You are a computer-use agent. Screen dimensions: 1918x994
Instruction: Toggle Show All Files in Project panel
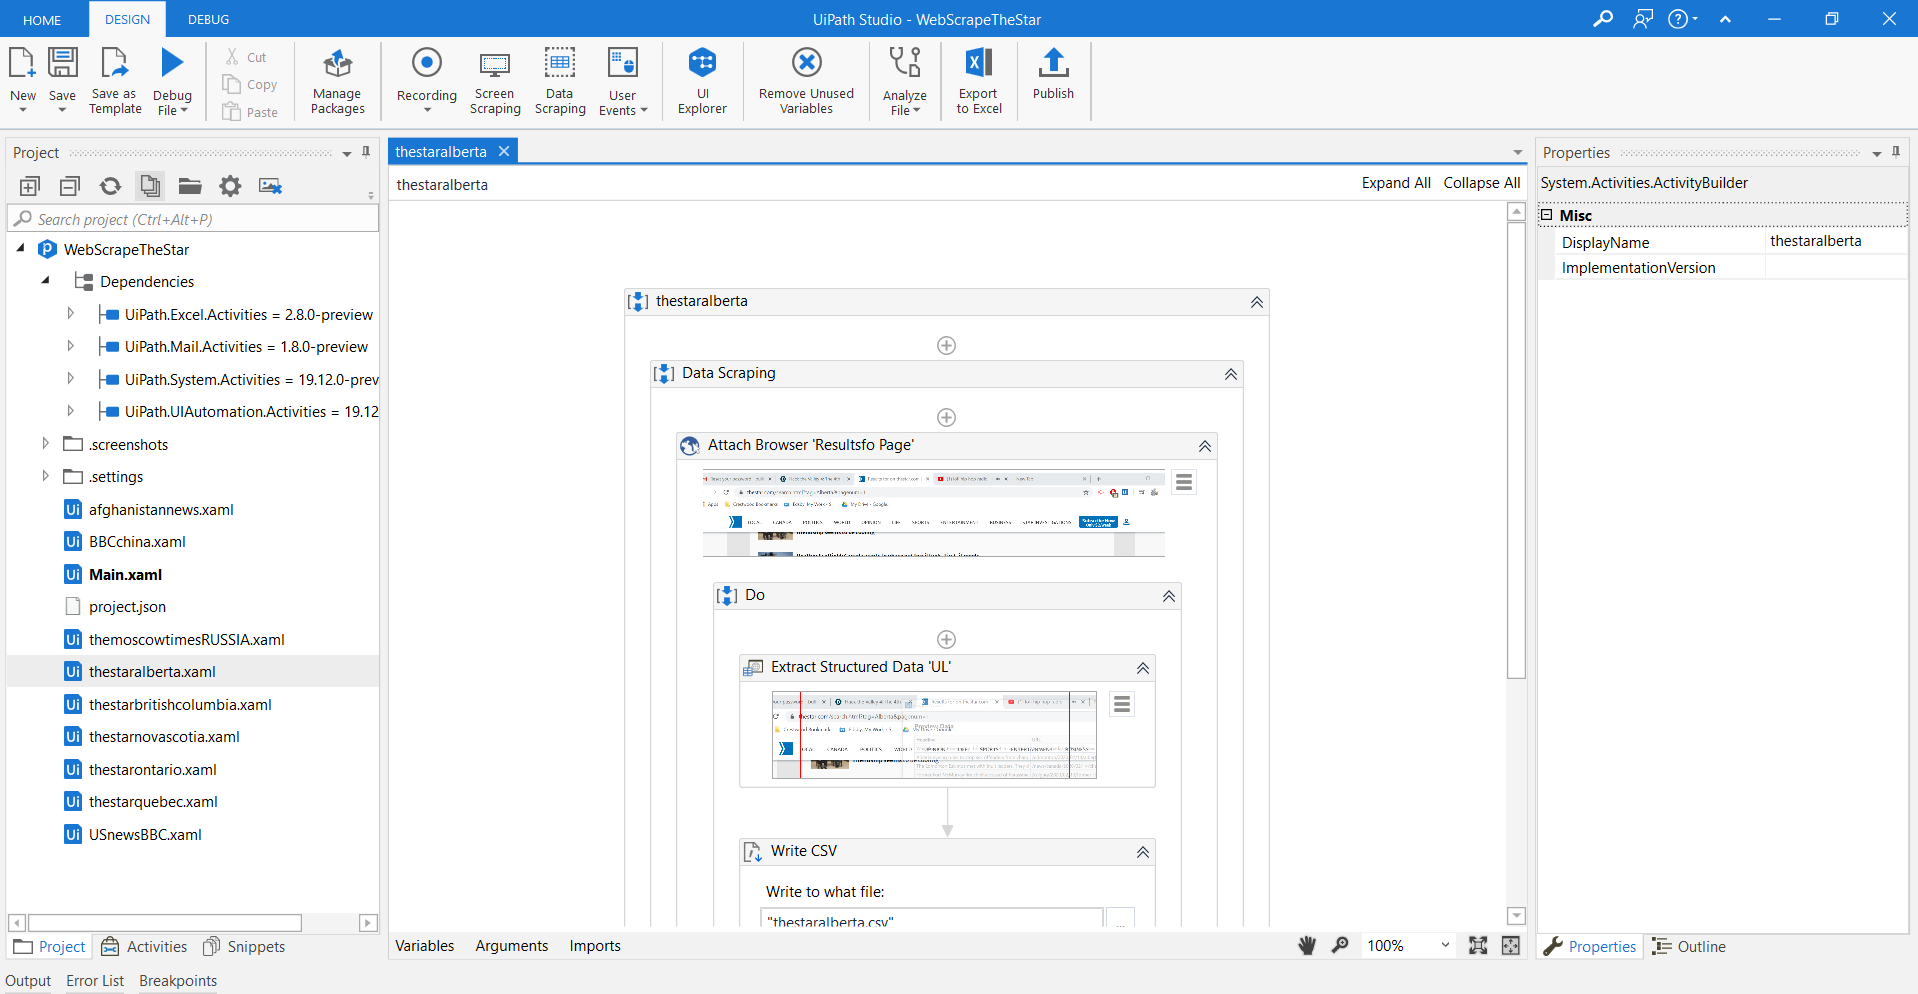150,186
